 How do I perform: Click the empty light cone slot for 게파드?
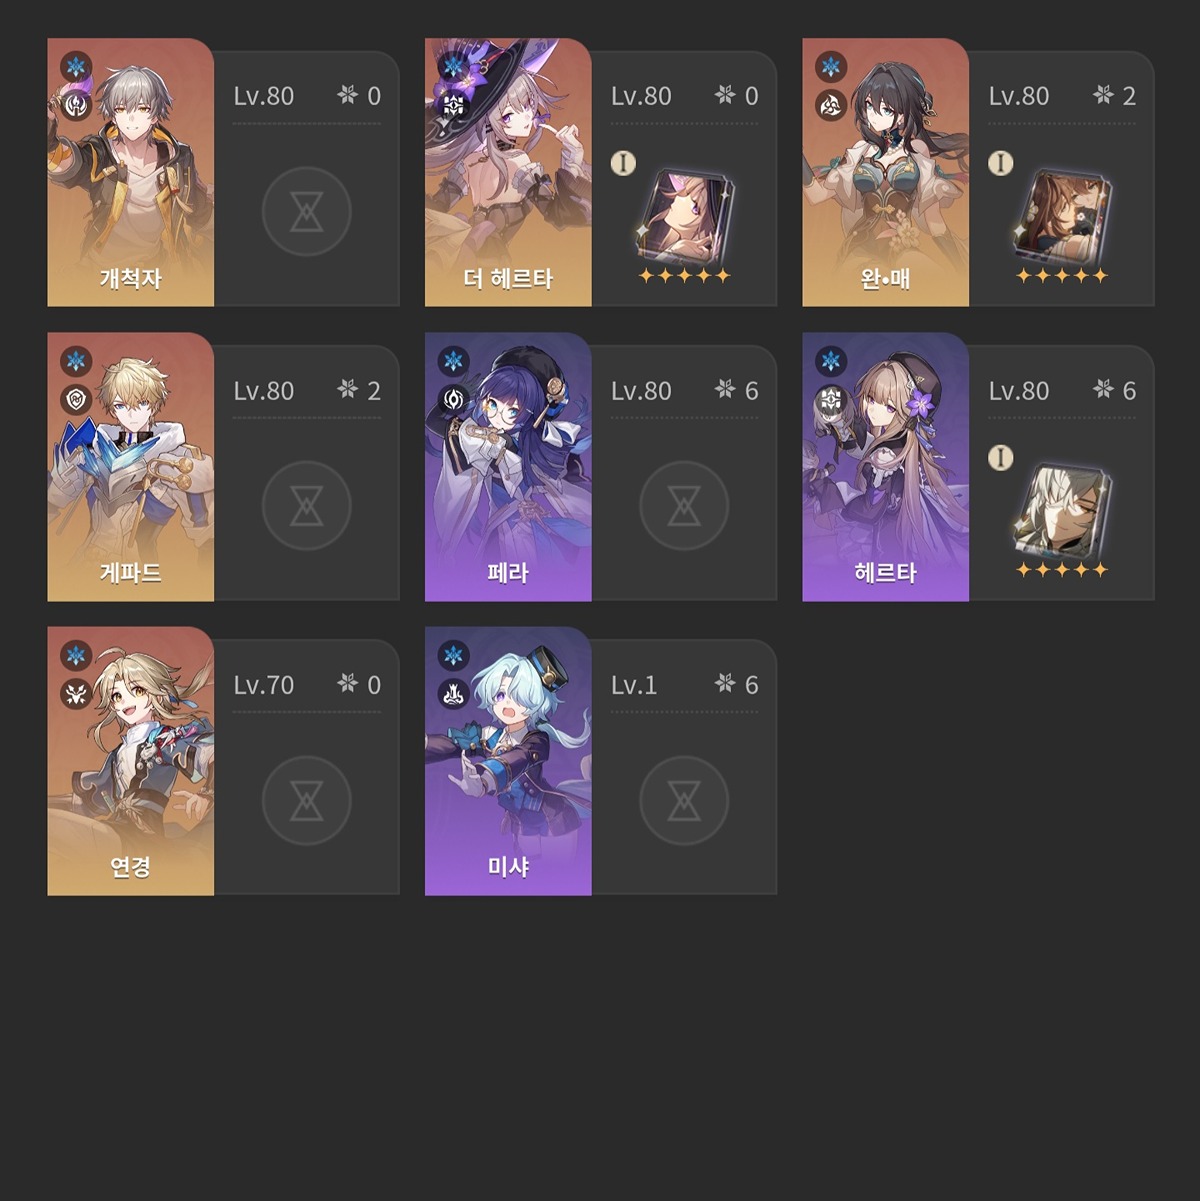[306, 506]
